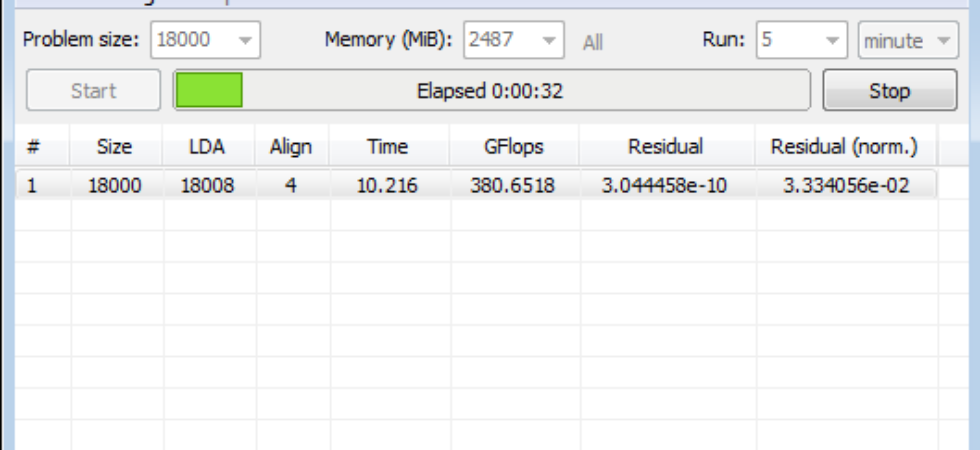
Task: Click the Stop button
Action: click(x=890, y=91)
